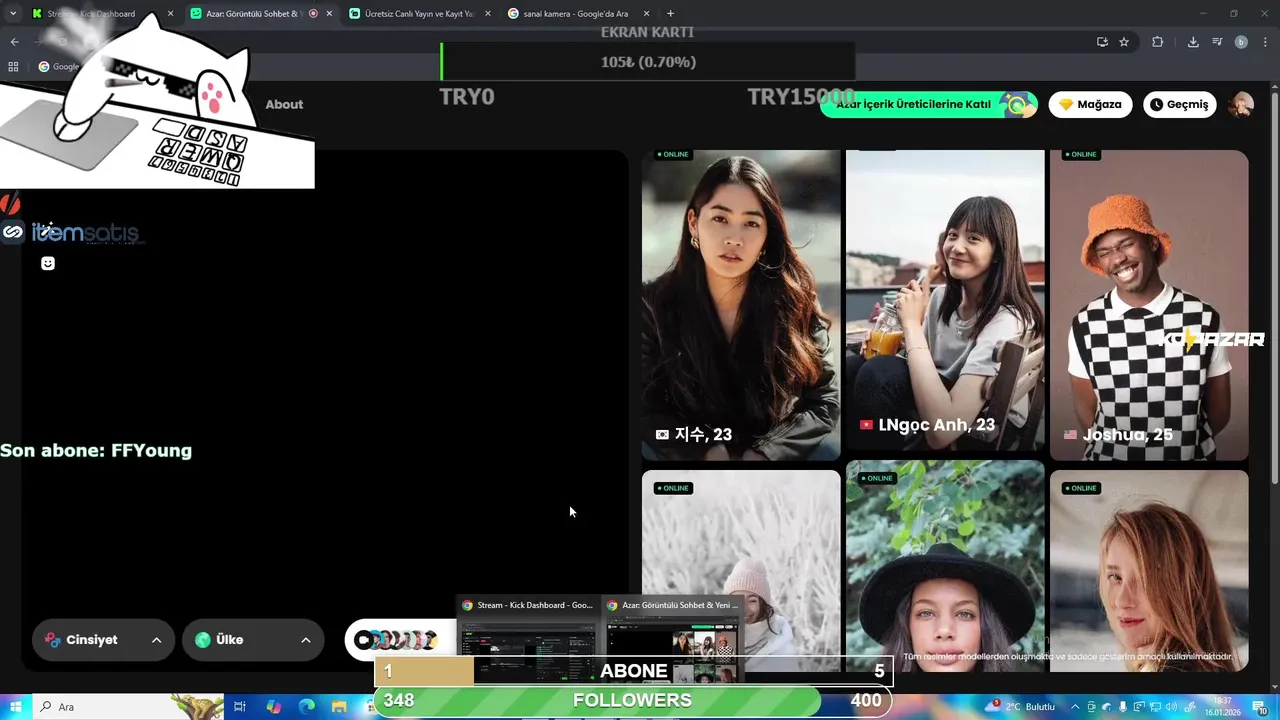This screenshot has width=1280, height=720.
Task: Select the 지수, 23 profile card
Action: 741,305
